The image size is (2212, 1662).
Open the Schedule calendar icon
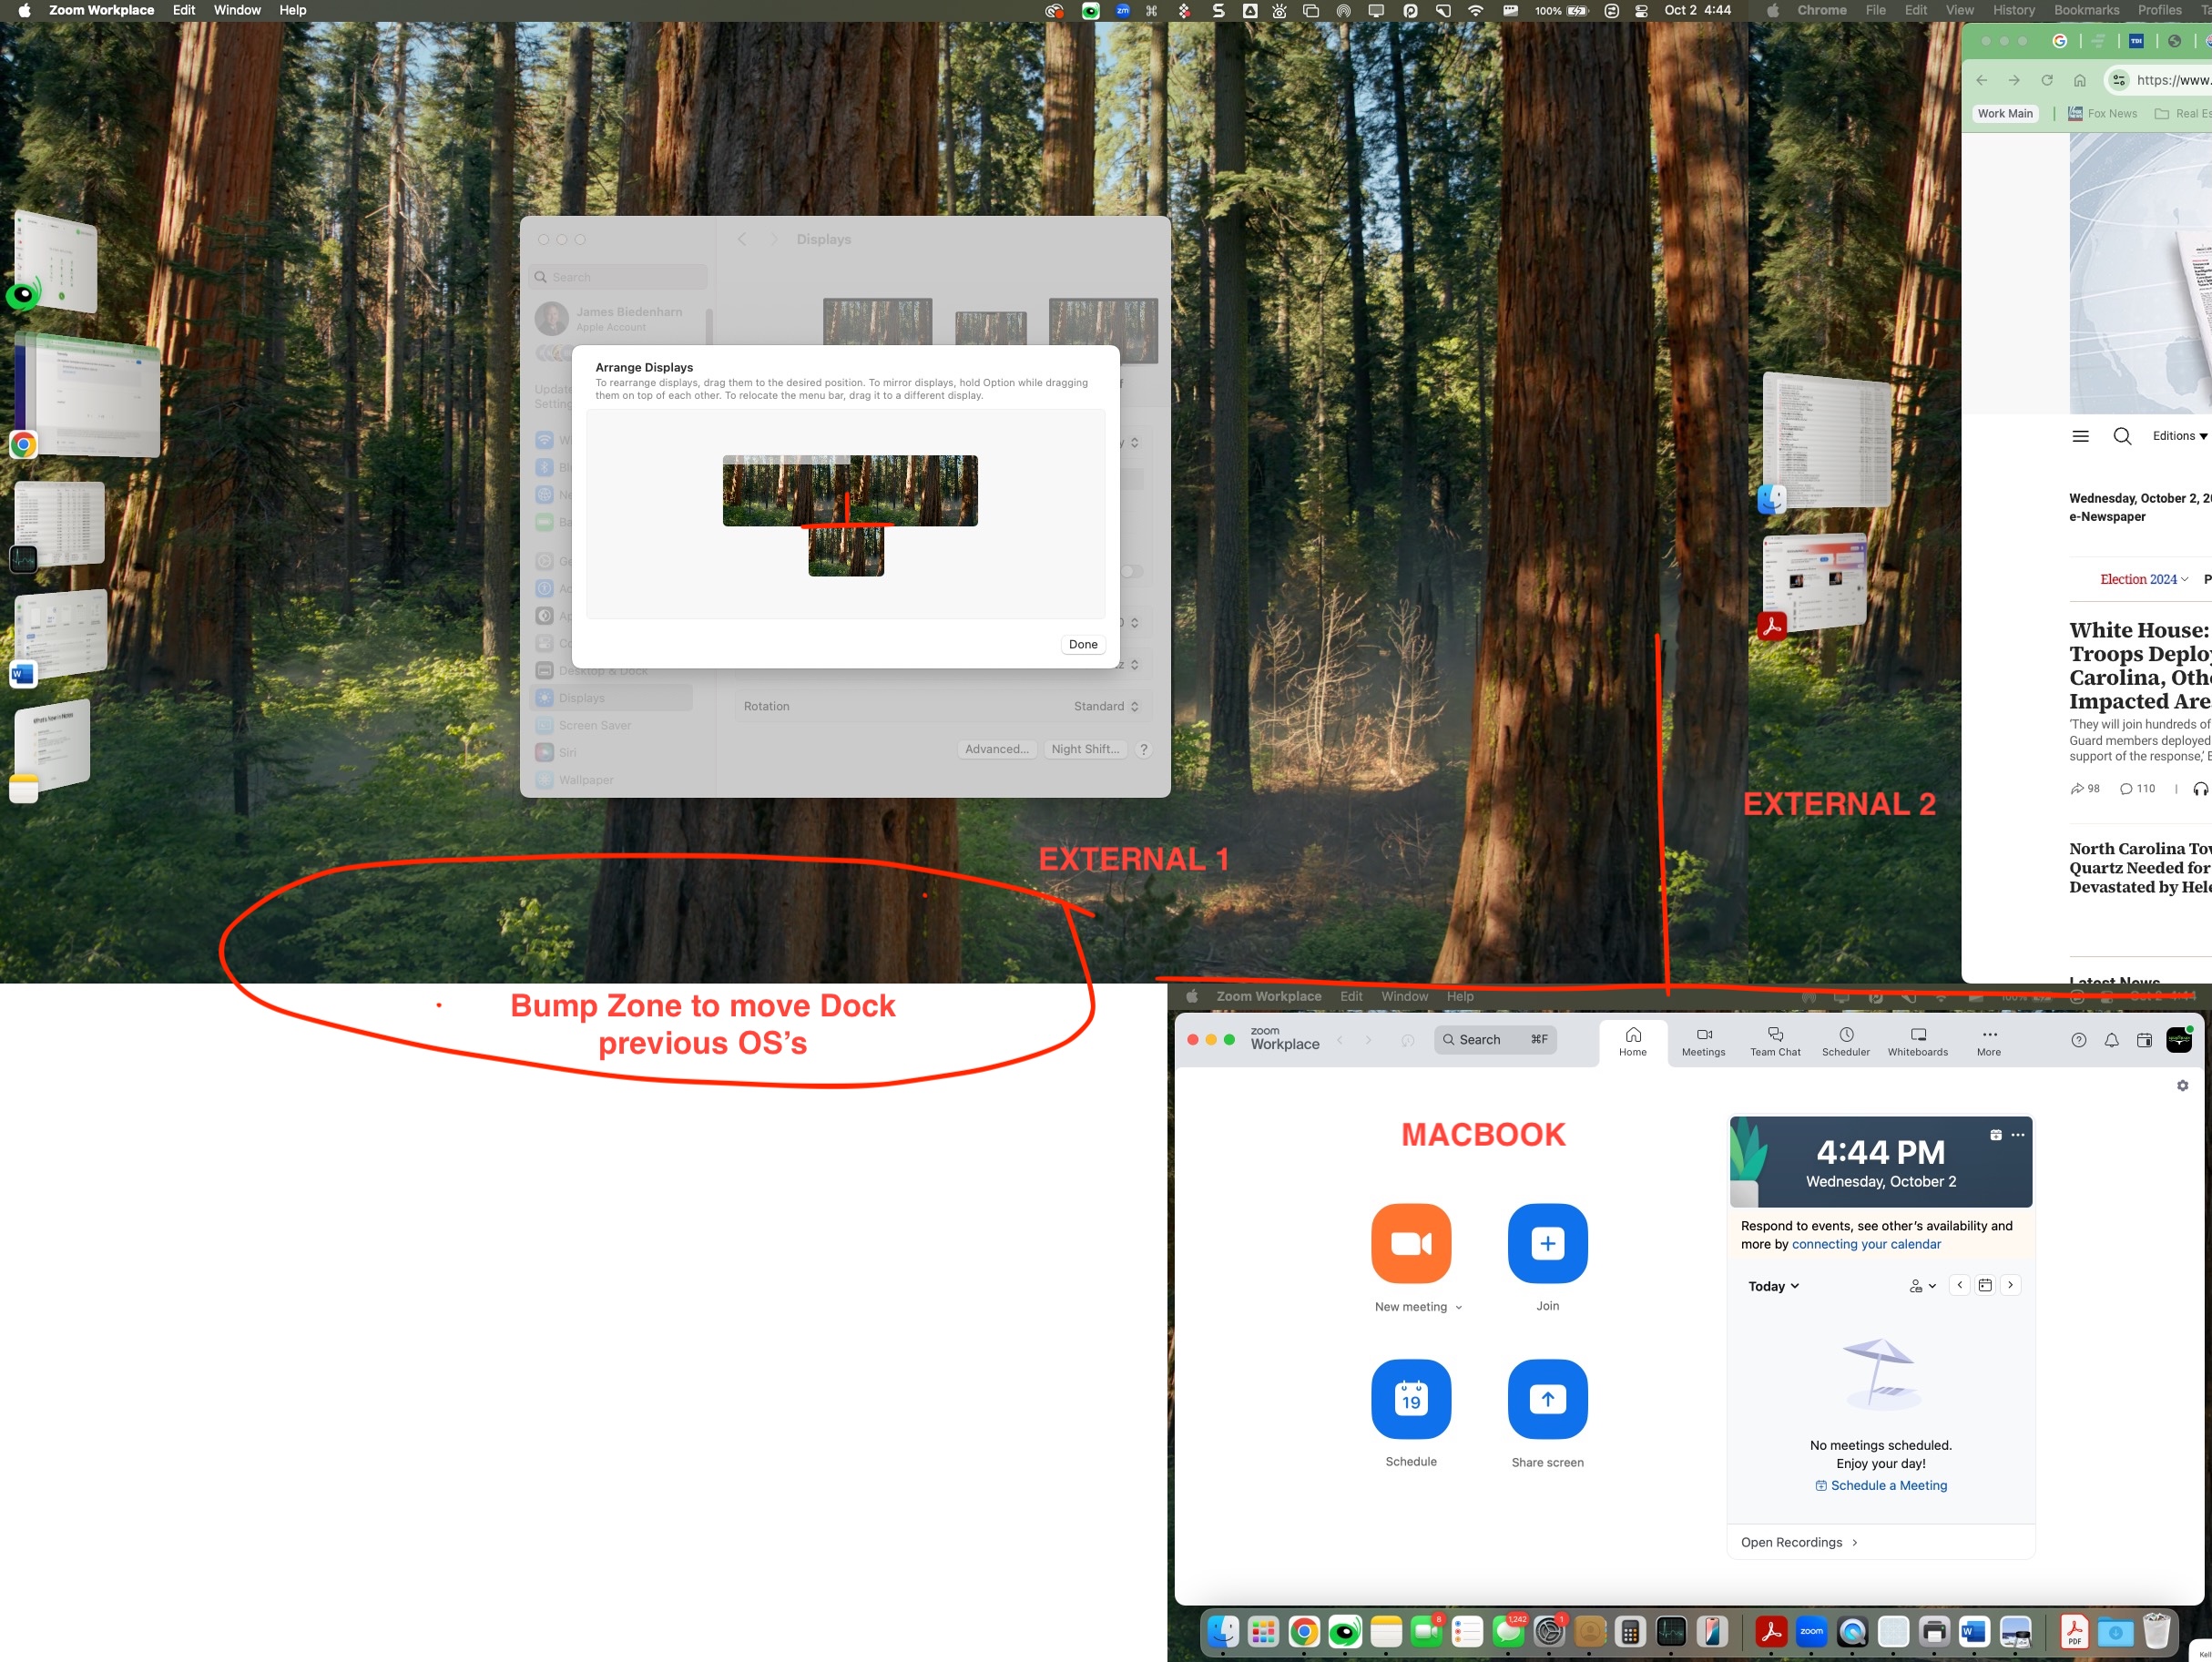pyautogui.click(x=1410, y=1398)
